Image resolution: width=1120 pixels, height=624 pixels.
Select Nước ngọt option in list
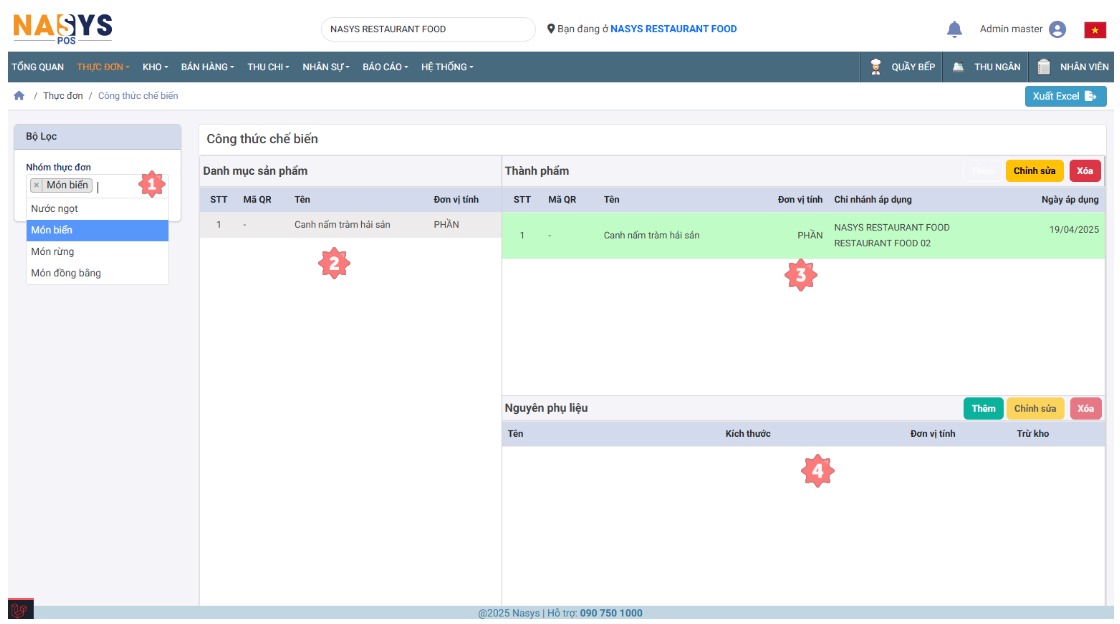pos(55,209)
